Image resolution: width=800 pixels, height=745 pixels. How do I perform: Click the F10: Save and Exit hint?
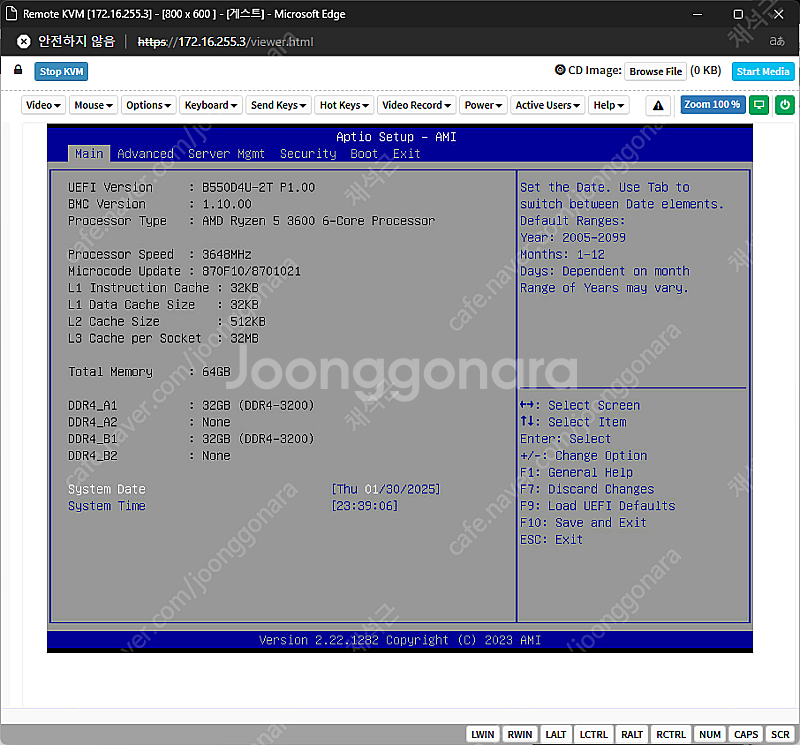pyautogui.click(x=583, y=523)
